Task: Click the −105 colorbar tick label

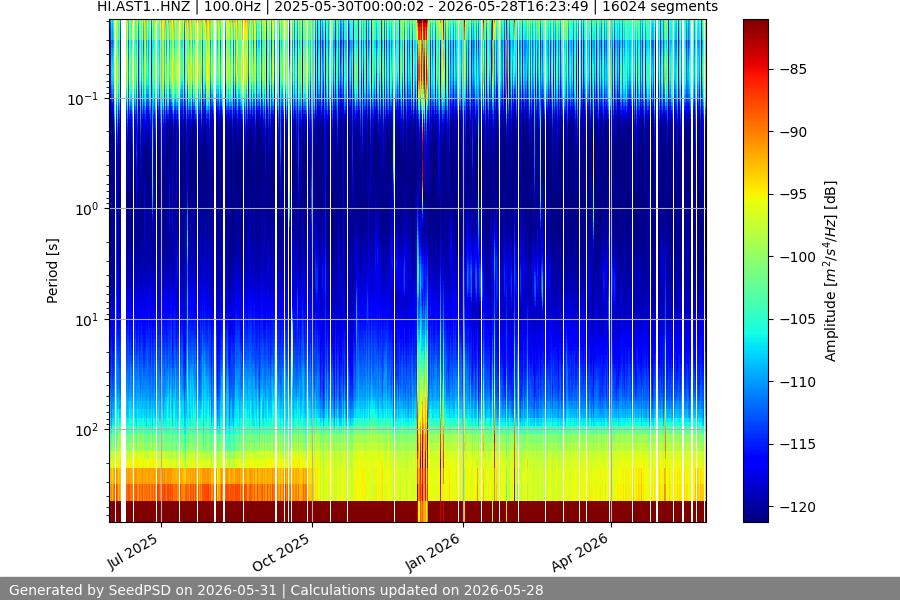Action: 798,319
